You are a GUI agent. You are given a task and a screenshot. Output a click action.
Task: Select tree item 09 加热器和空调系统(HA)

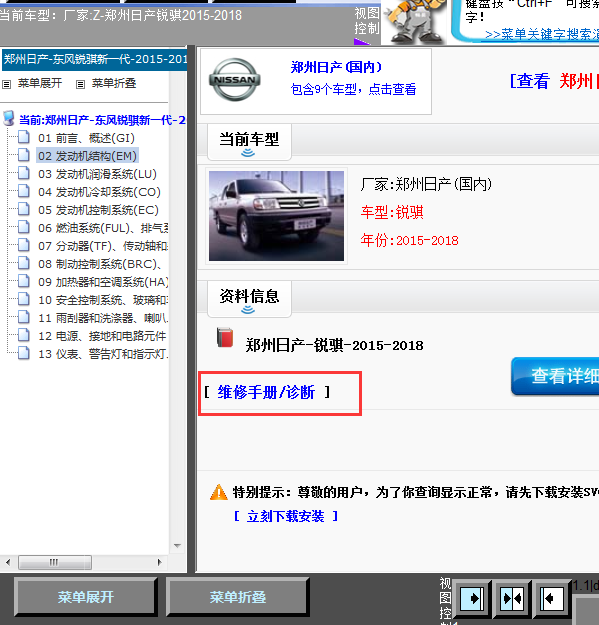[x=103, y=282]
